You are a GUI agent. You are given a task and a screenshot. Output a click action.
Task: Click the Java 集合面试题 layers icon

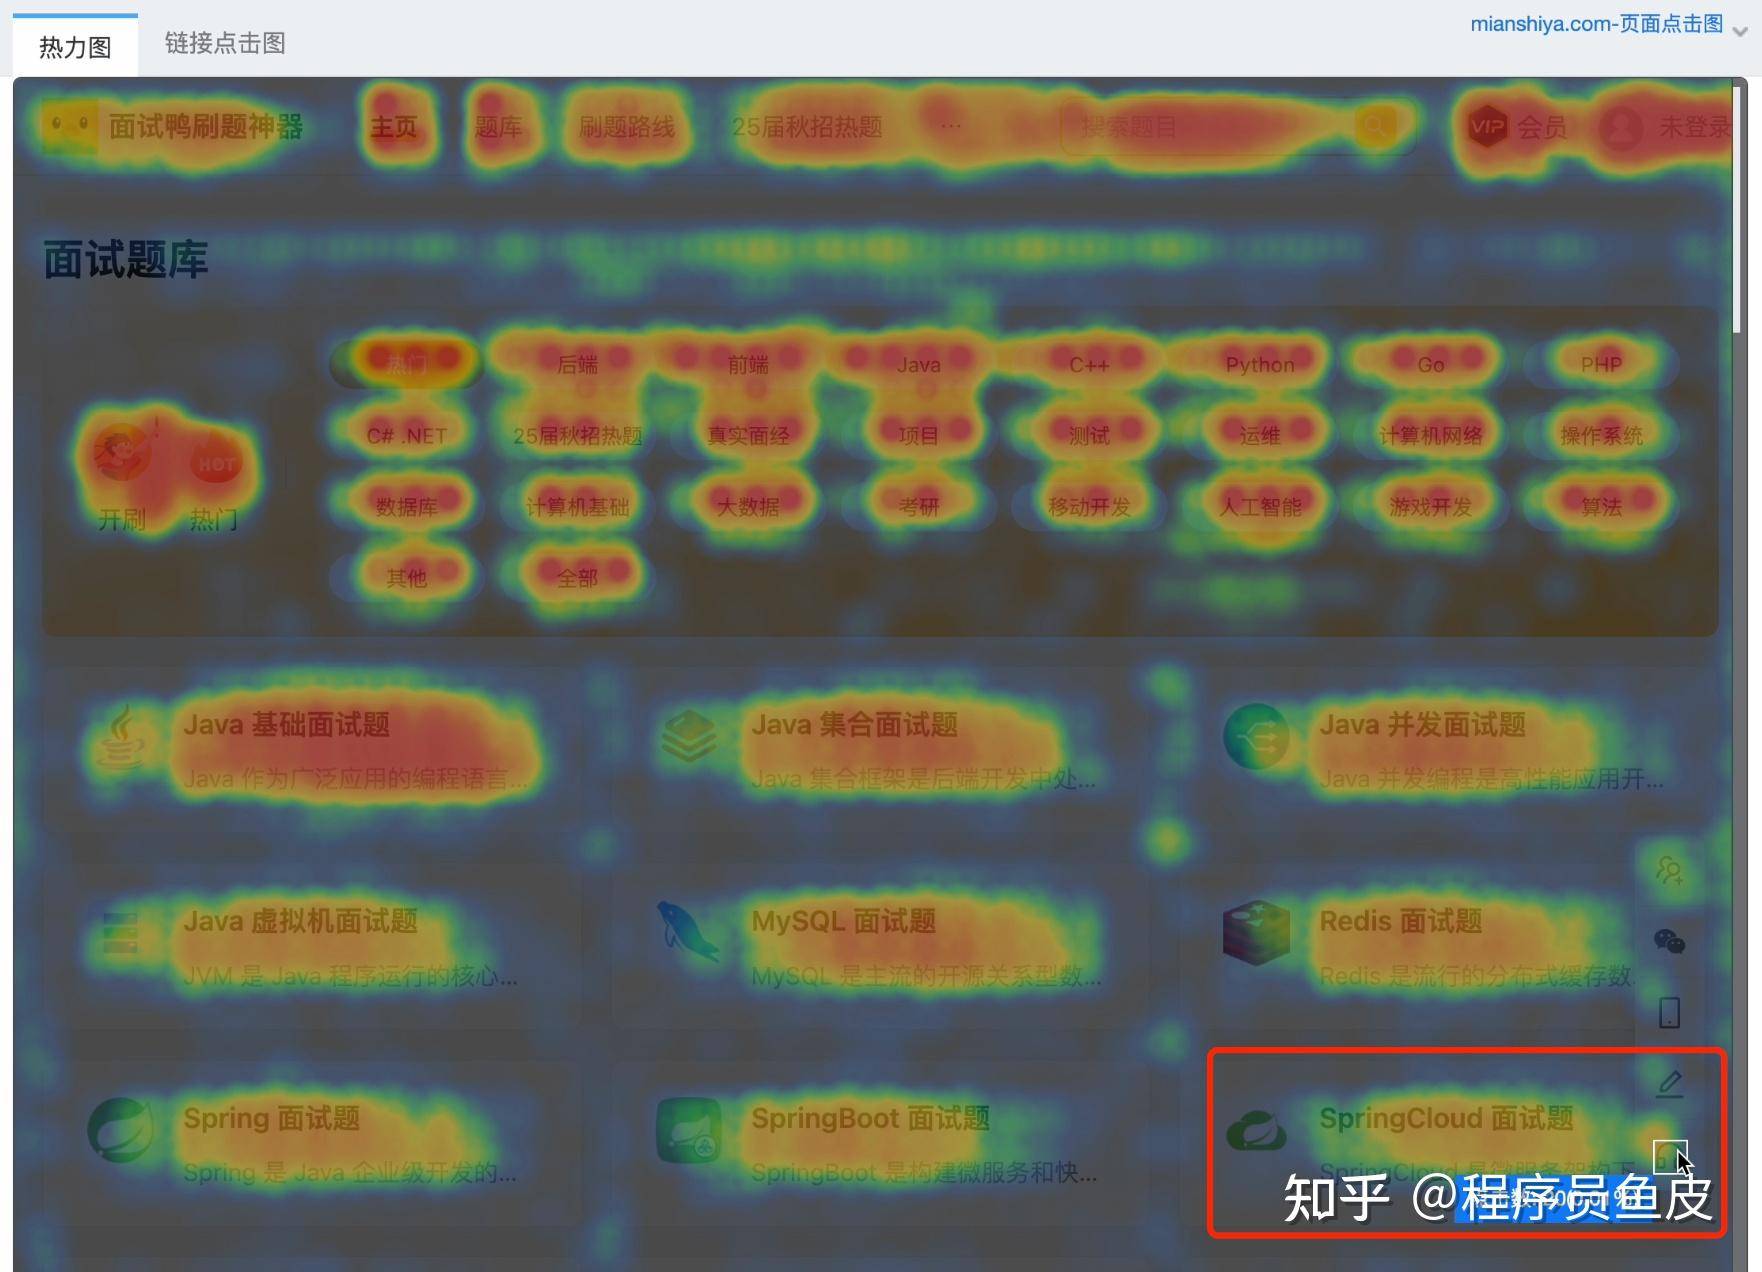(x=689, y=736)
